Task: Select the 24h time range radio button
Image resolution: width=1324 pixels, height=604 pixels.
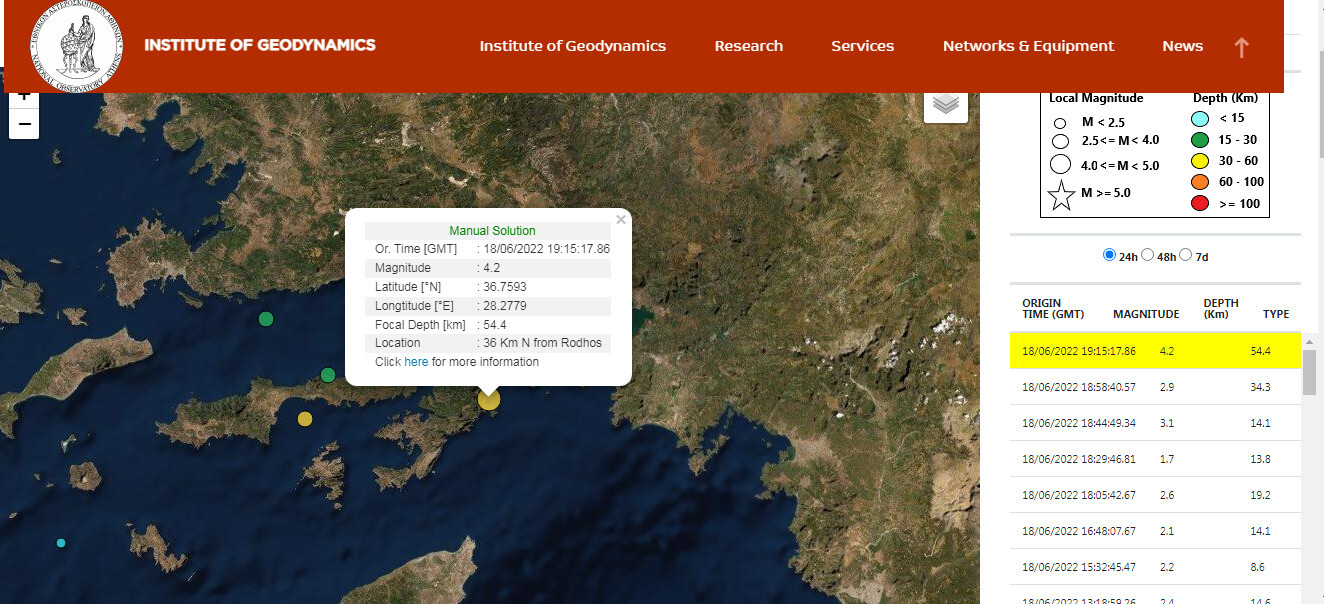Action: tap(1109, 255)
